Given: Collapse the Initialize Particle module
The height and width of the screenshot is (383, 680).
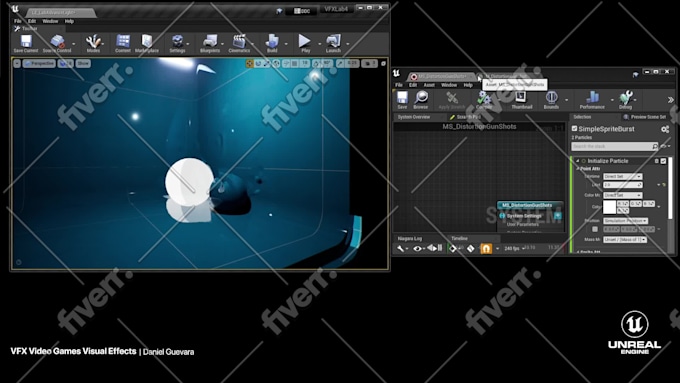Looking at the screenshot, I should click(578, 161).
